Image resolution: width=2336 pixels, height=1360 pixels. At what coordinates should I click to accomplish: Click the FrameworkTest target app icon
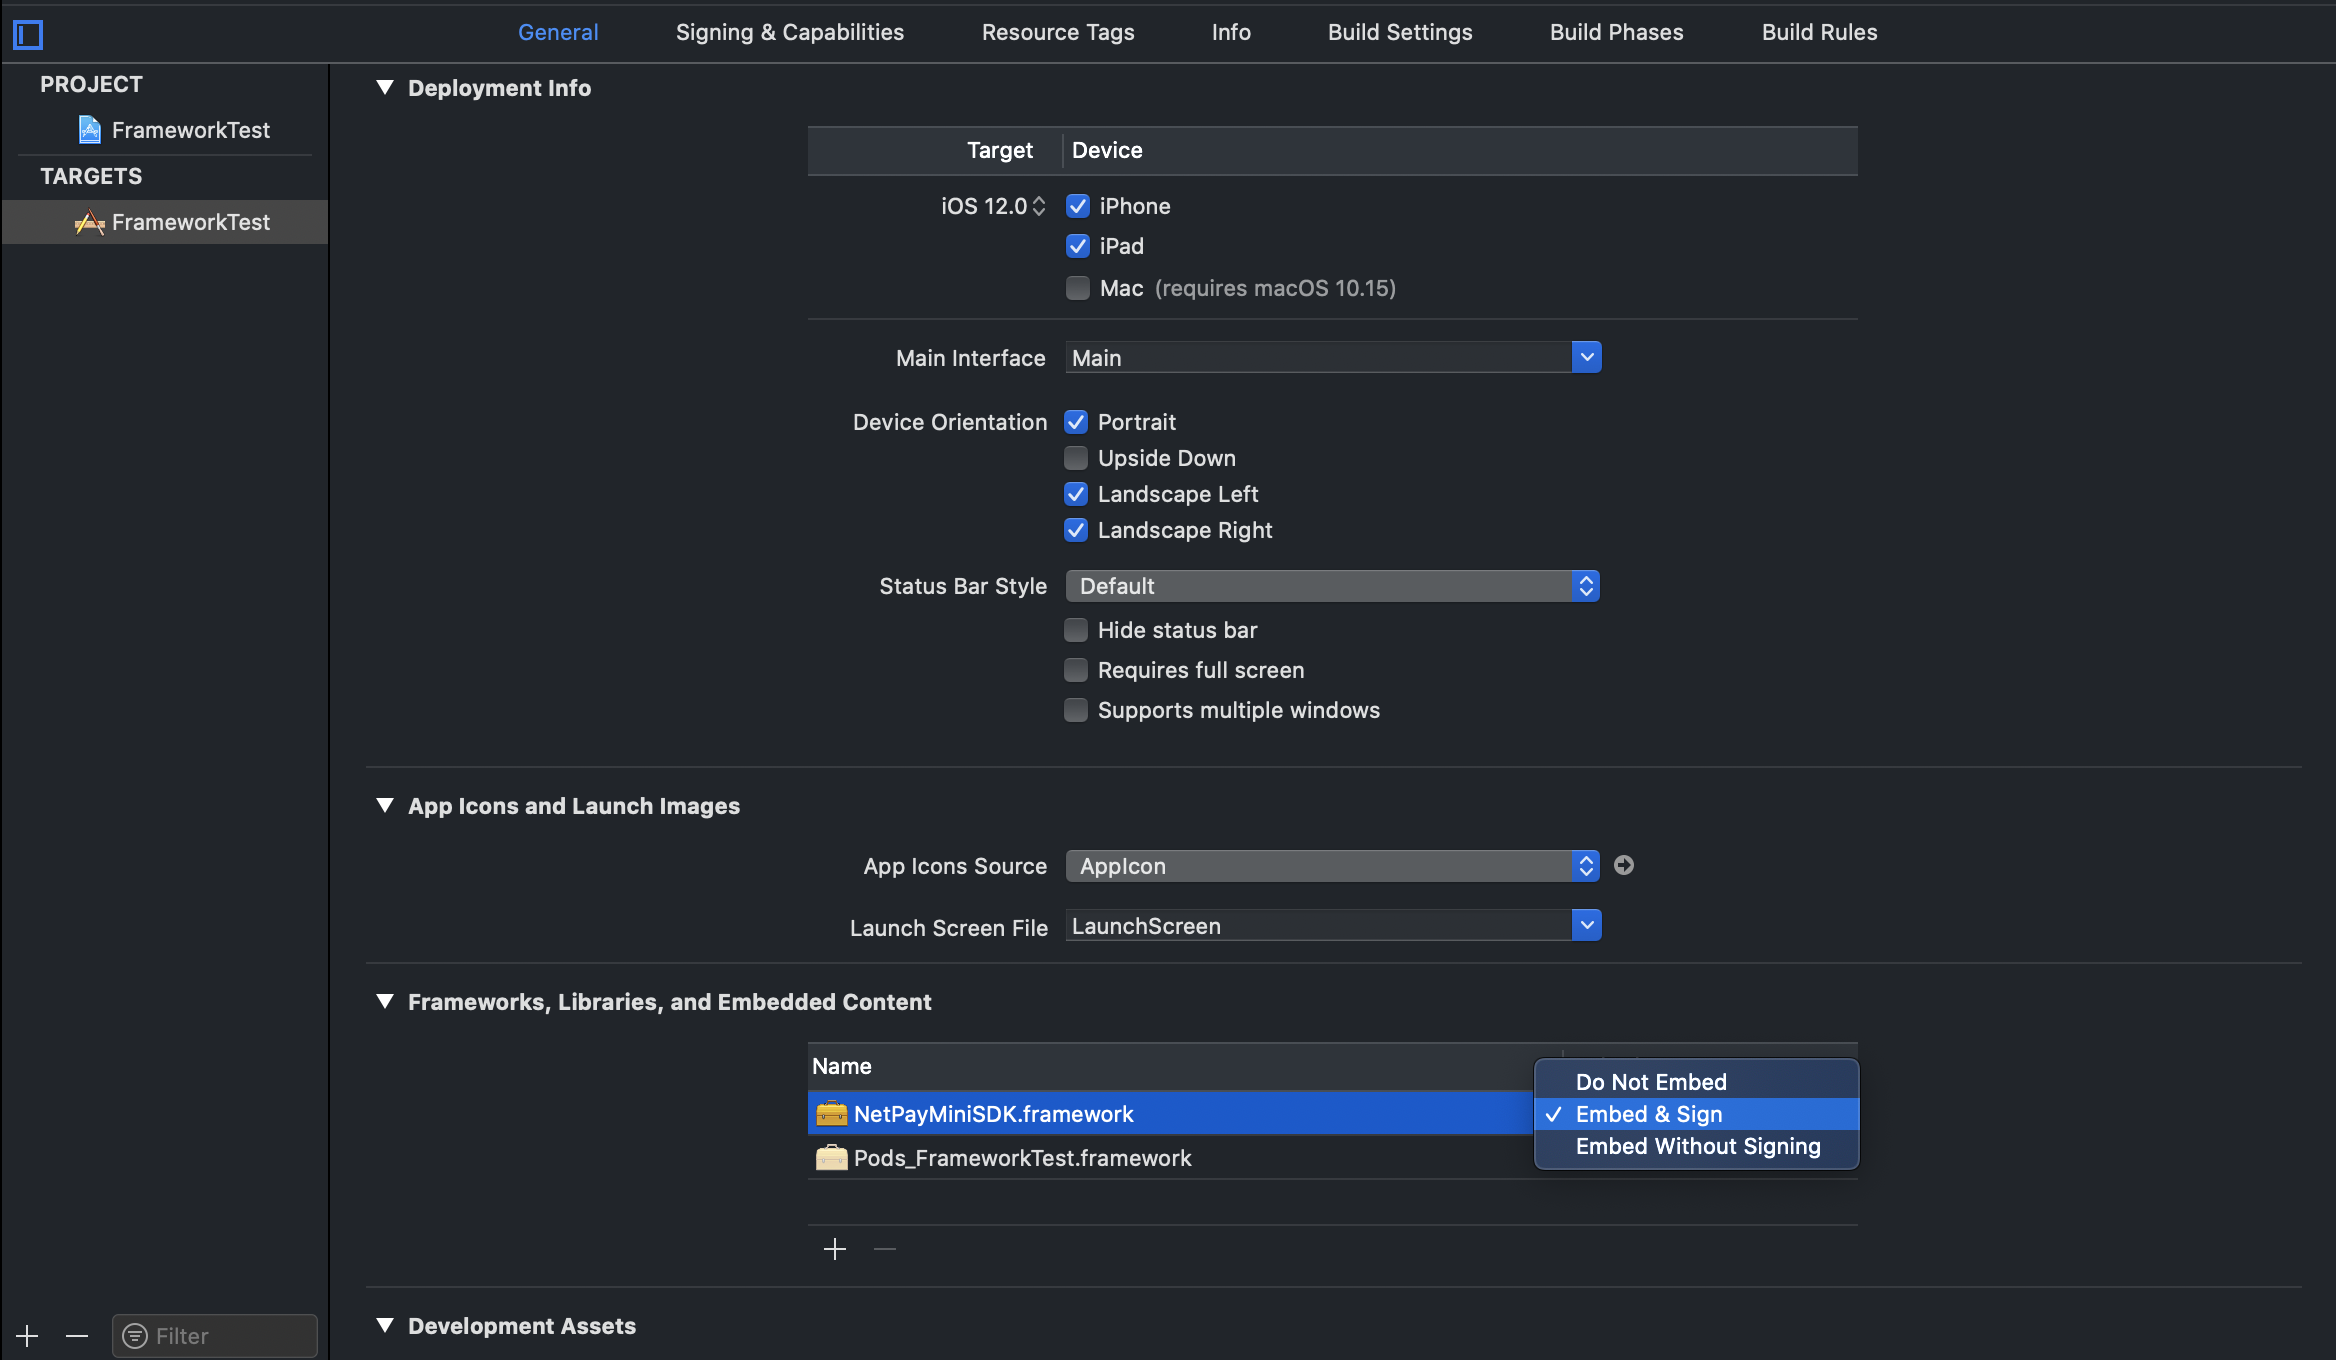(90, 222)
